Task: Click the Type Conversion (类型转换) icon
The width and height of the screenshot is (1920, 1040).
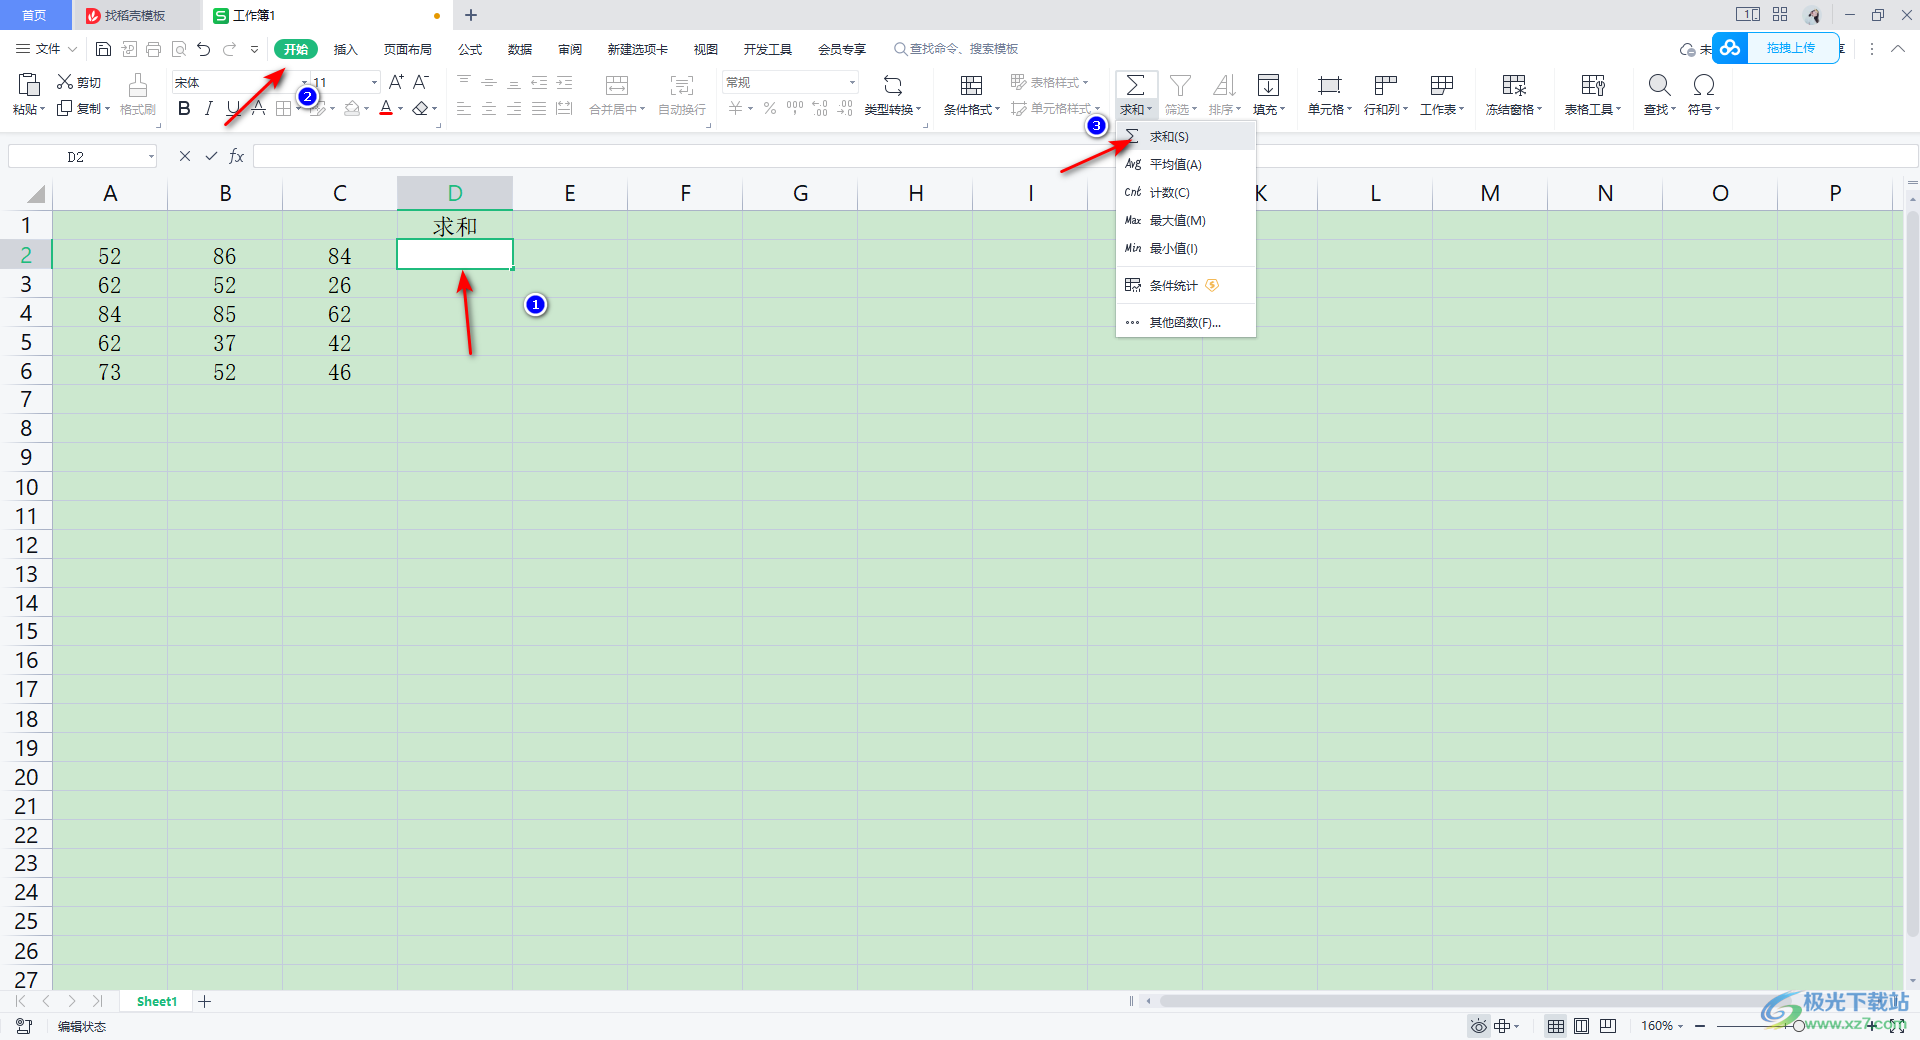Action: [893, 85]
